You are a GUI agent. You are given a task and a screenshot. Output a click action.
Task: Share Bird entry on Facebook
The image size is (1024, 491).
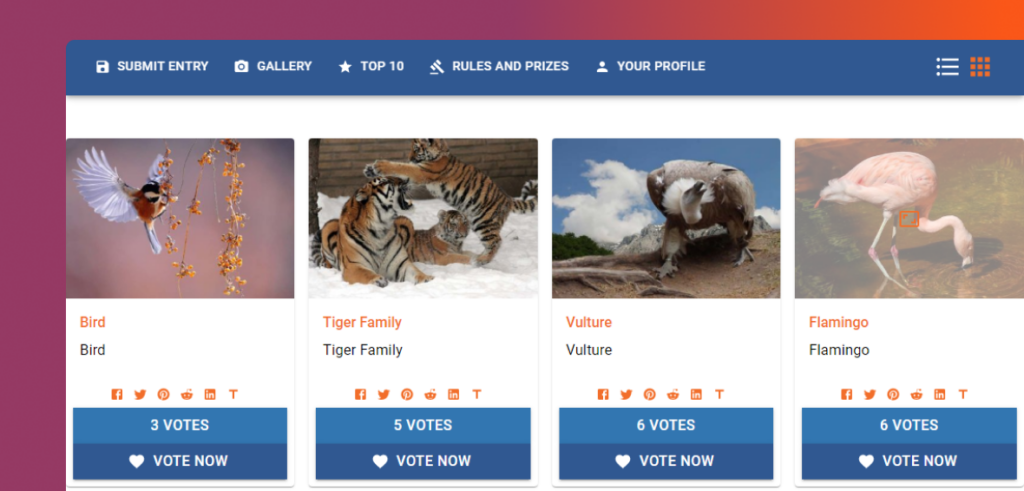click(x=117, y=394)
